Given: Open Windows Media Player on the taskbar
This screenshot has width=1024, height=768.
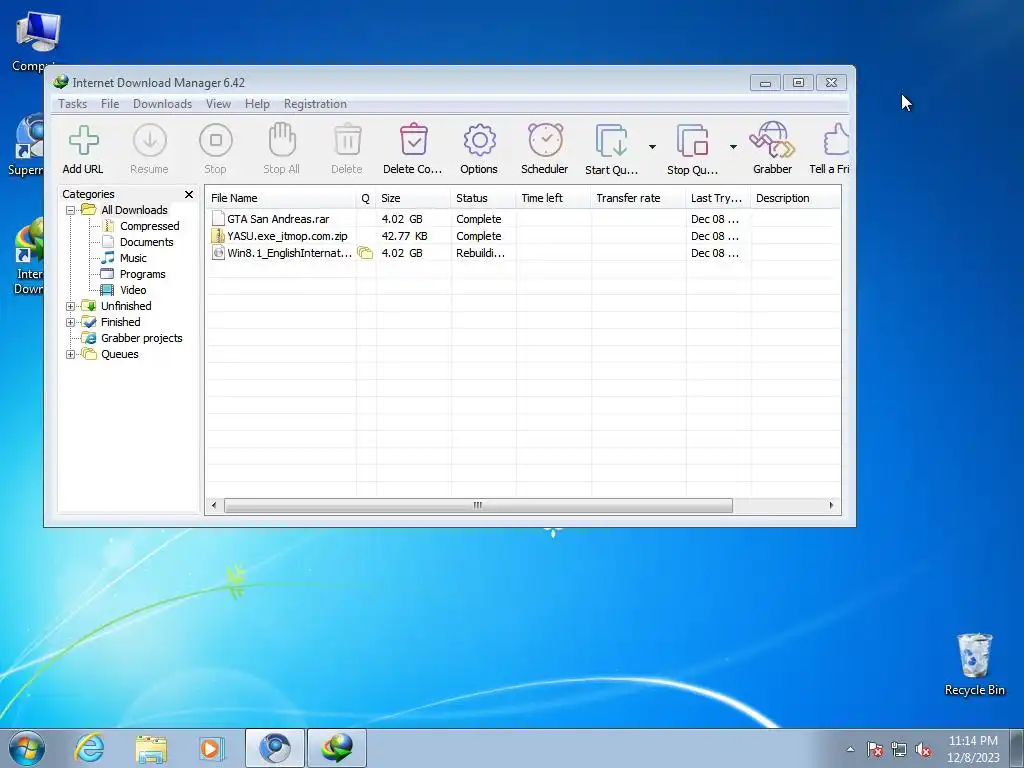Looking at the screenshot, I should click(x=211, y=748).
